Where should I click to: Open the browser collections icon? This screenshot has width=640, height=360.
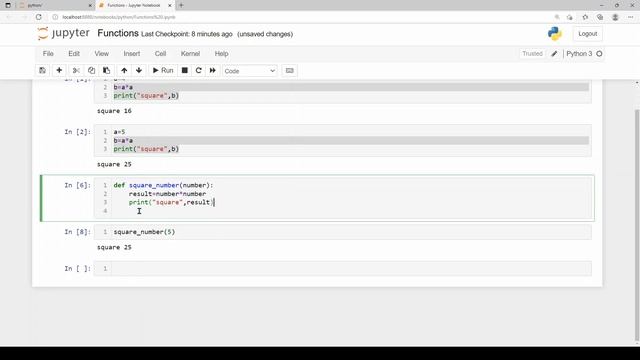600,17
